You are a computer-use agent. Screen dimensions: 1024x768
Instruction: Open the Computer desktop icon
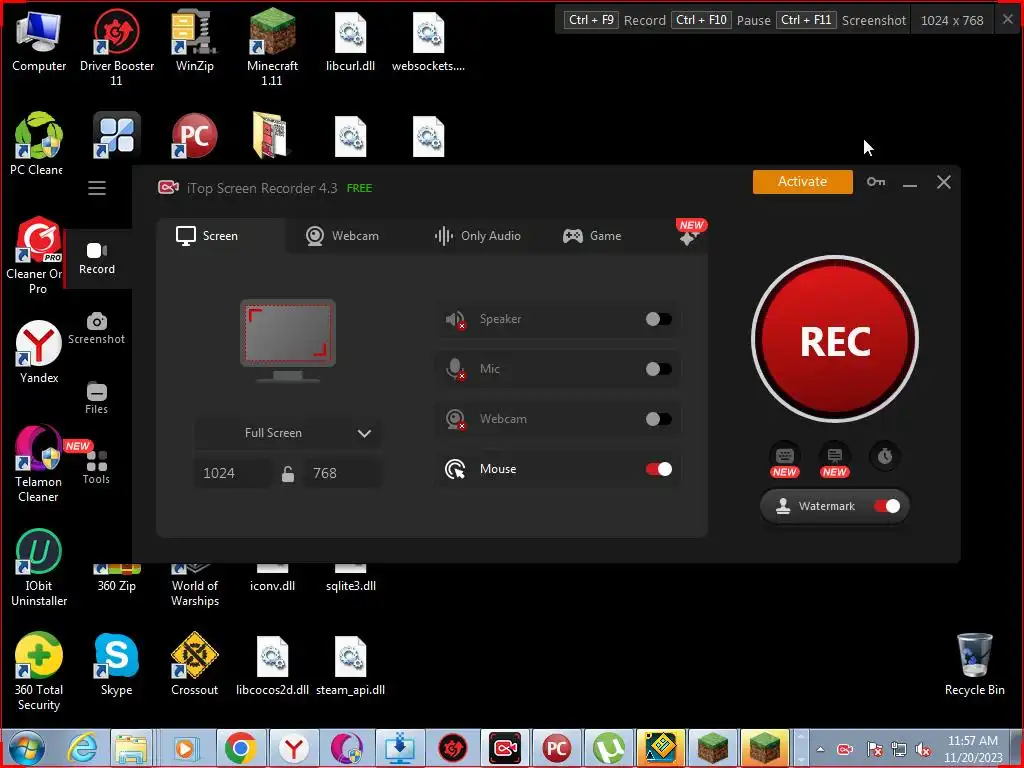click(x=39, y=42)
